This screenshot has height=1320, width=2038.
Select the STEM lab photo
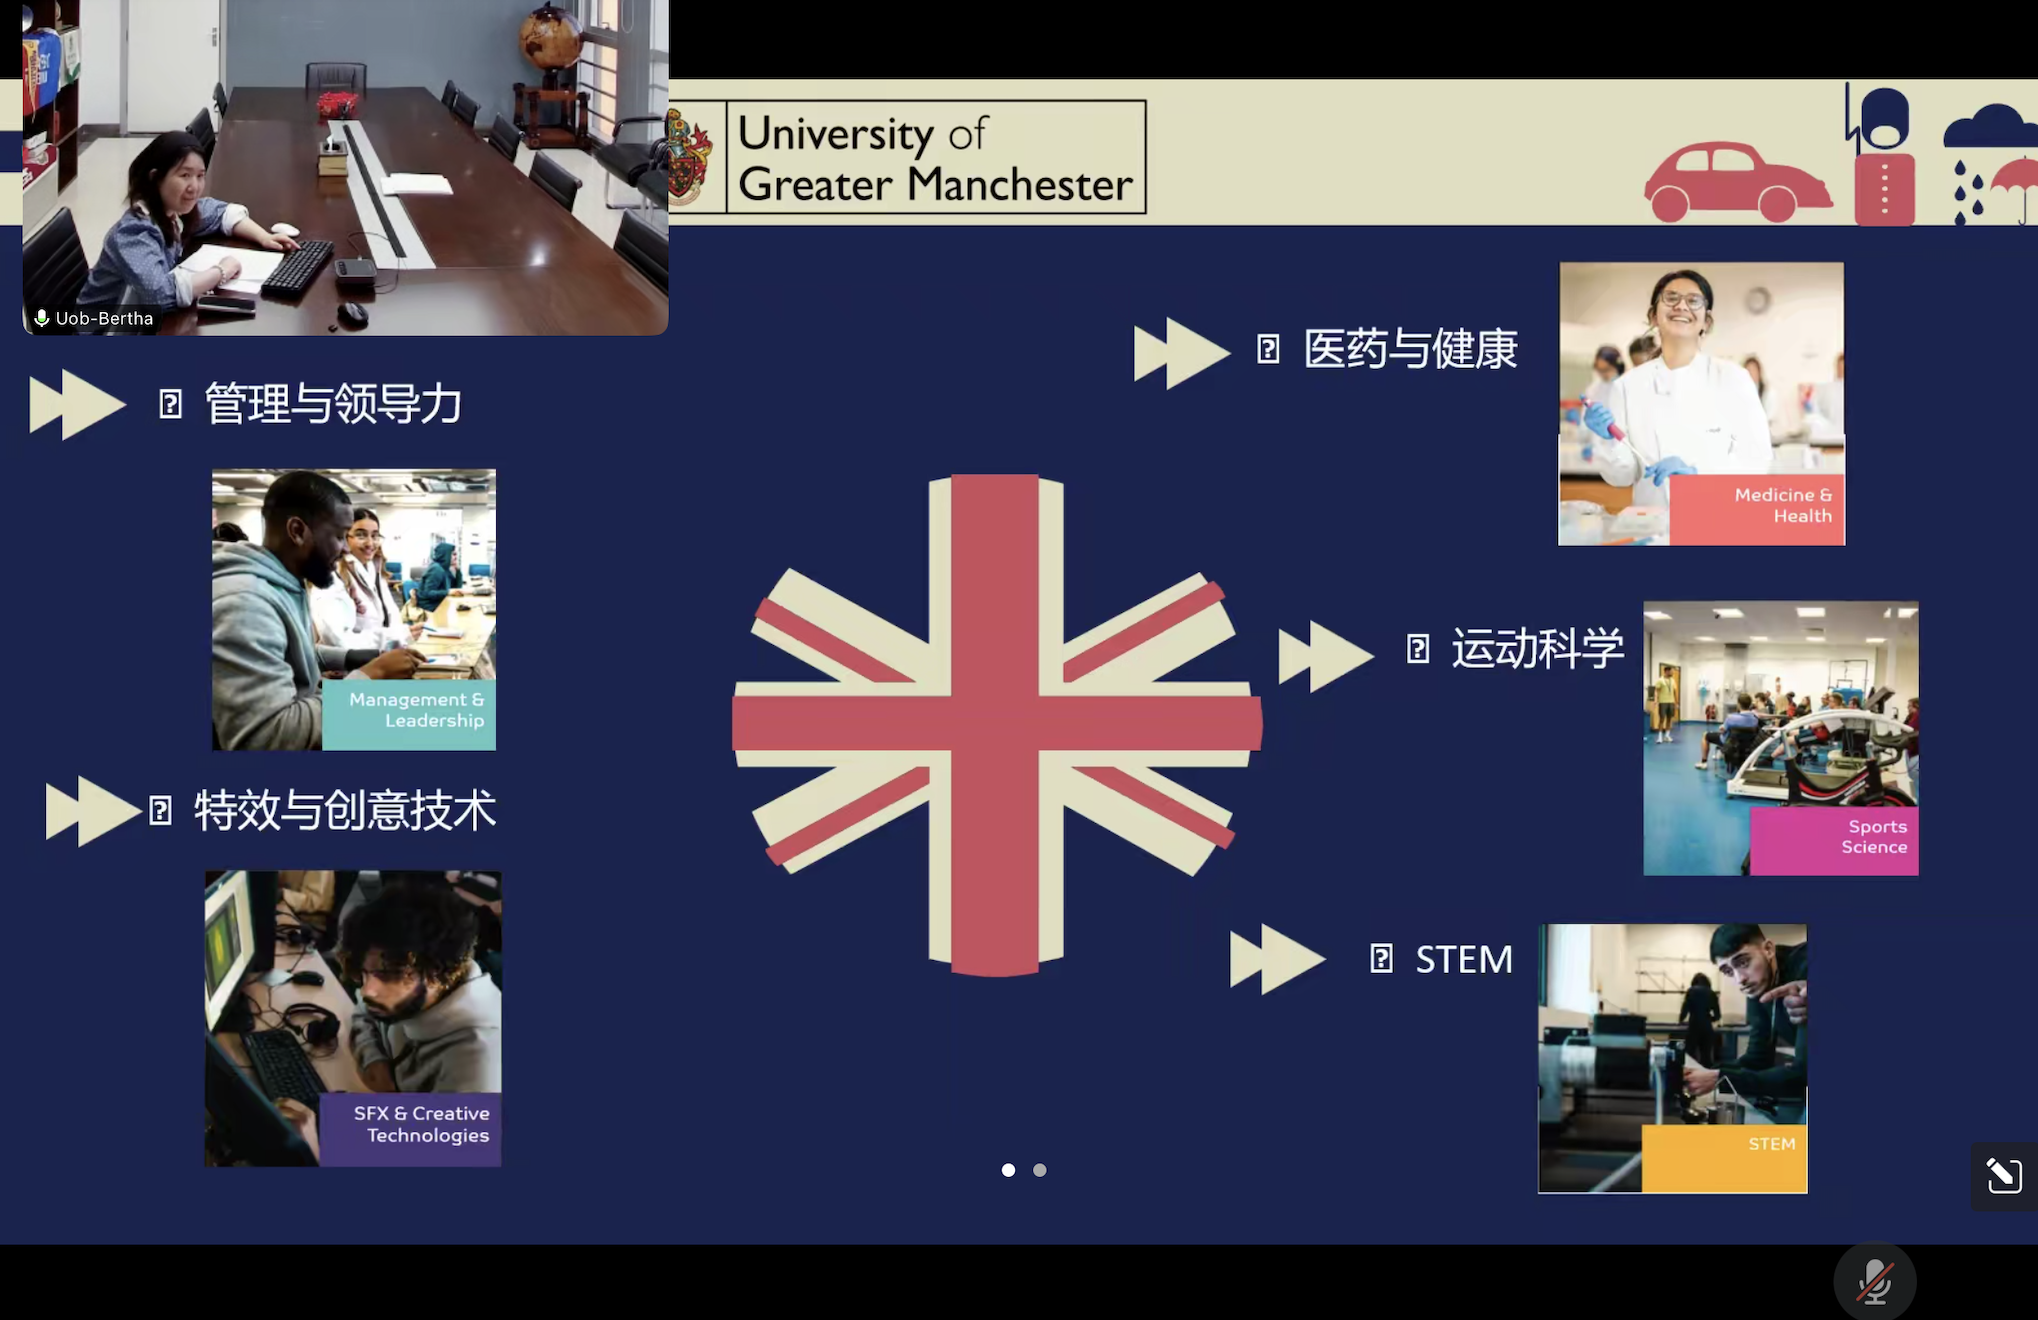[x=1672, y=1058]
